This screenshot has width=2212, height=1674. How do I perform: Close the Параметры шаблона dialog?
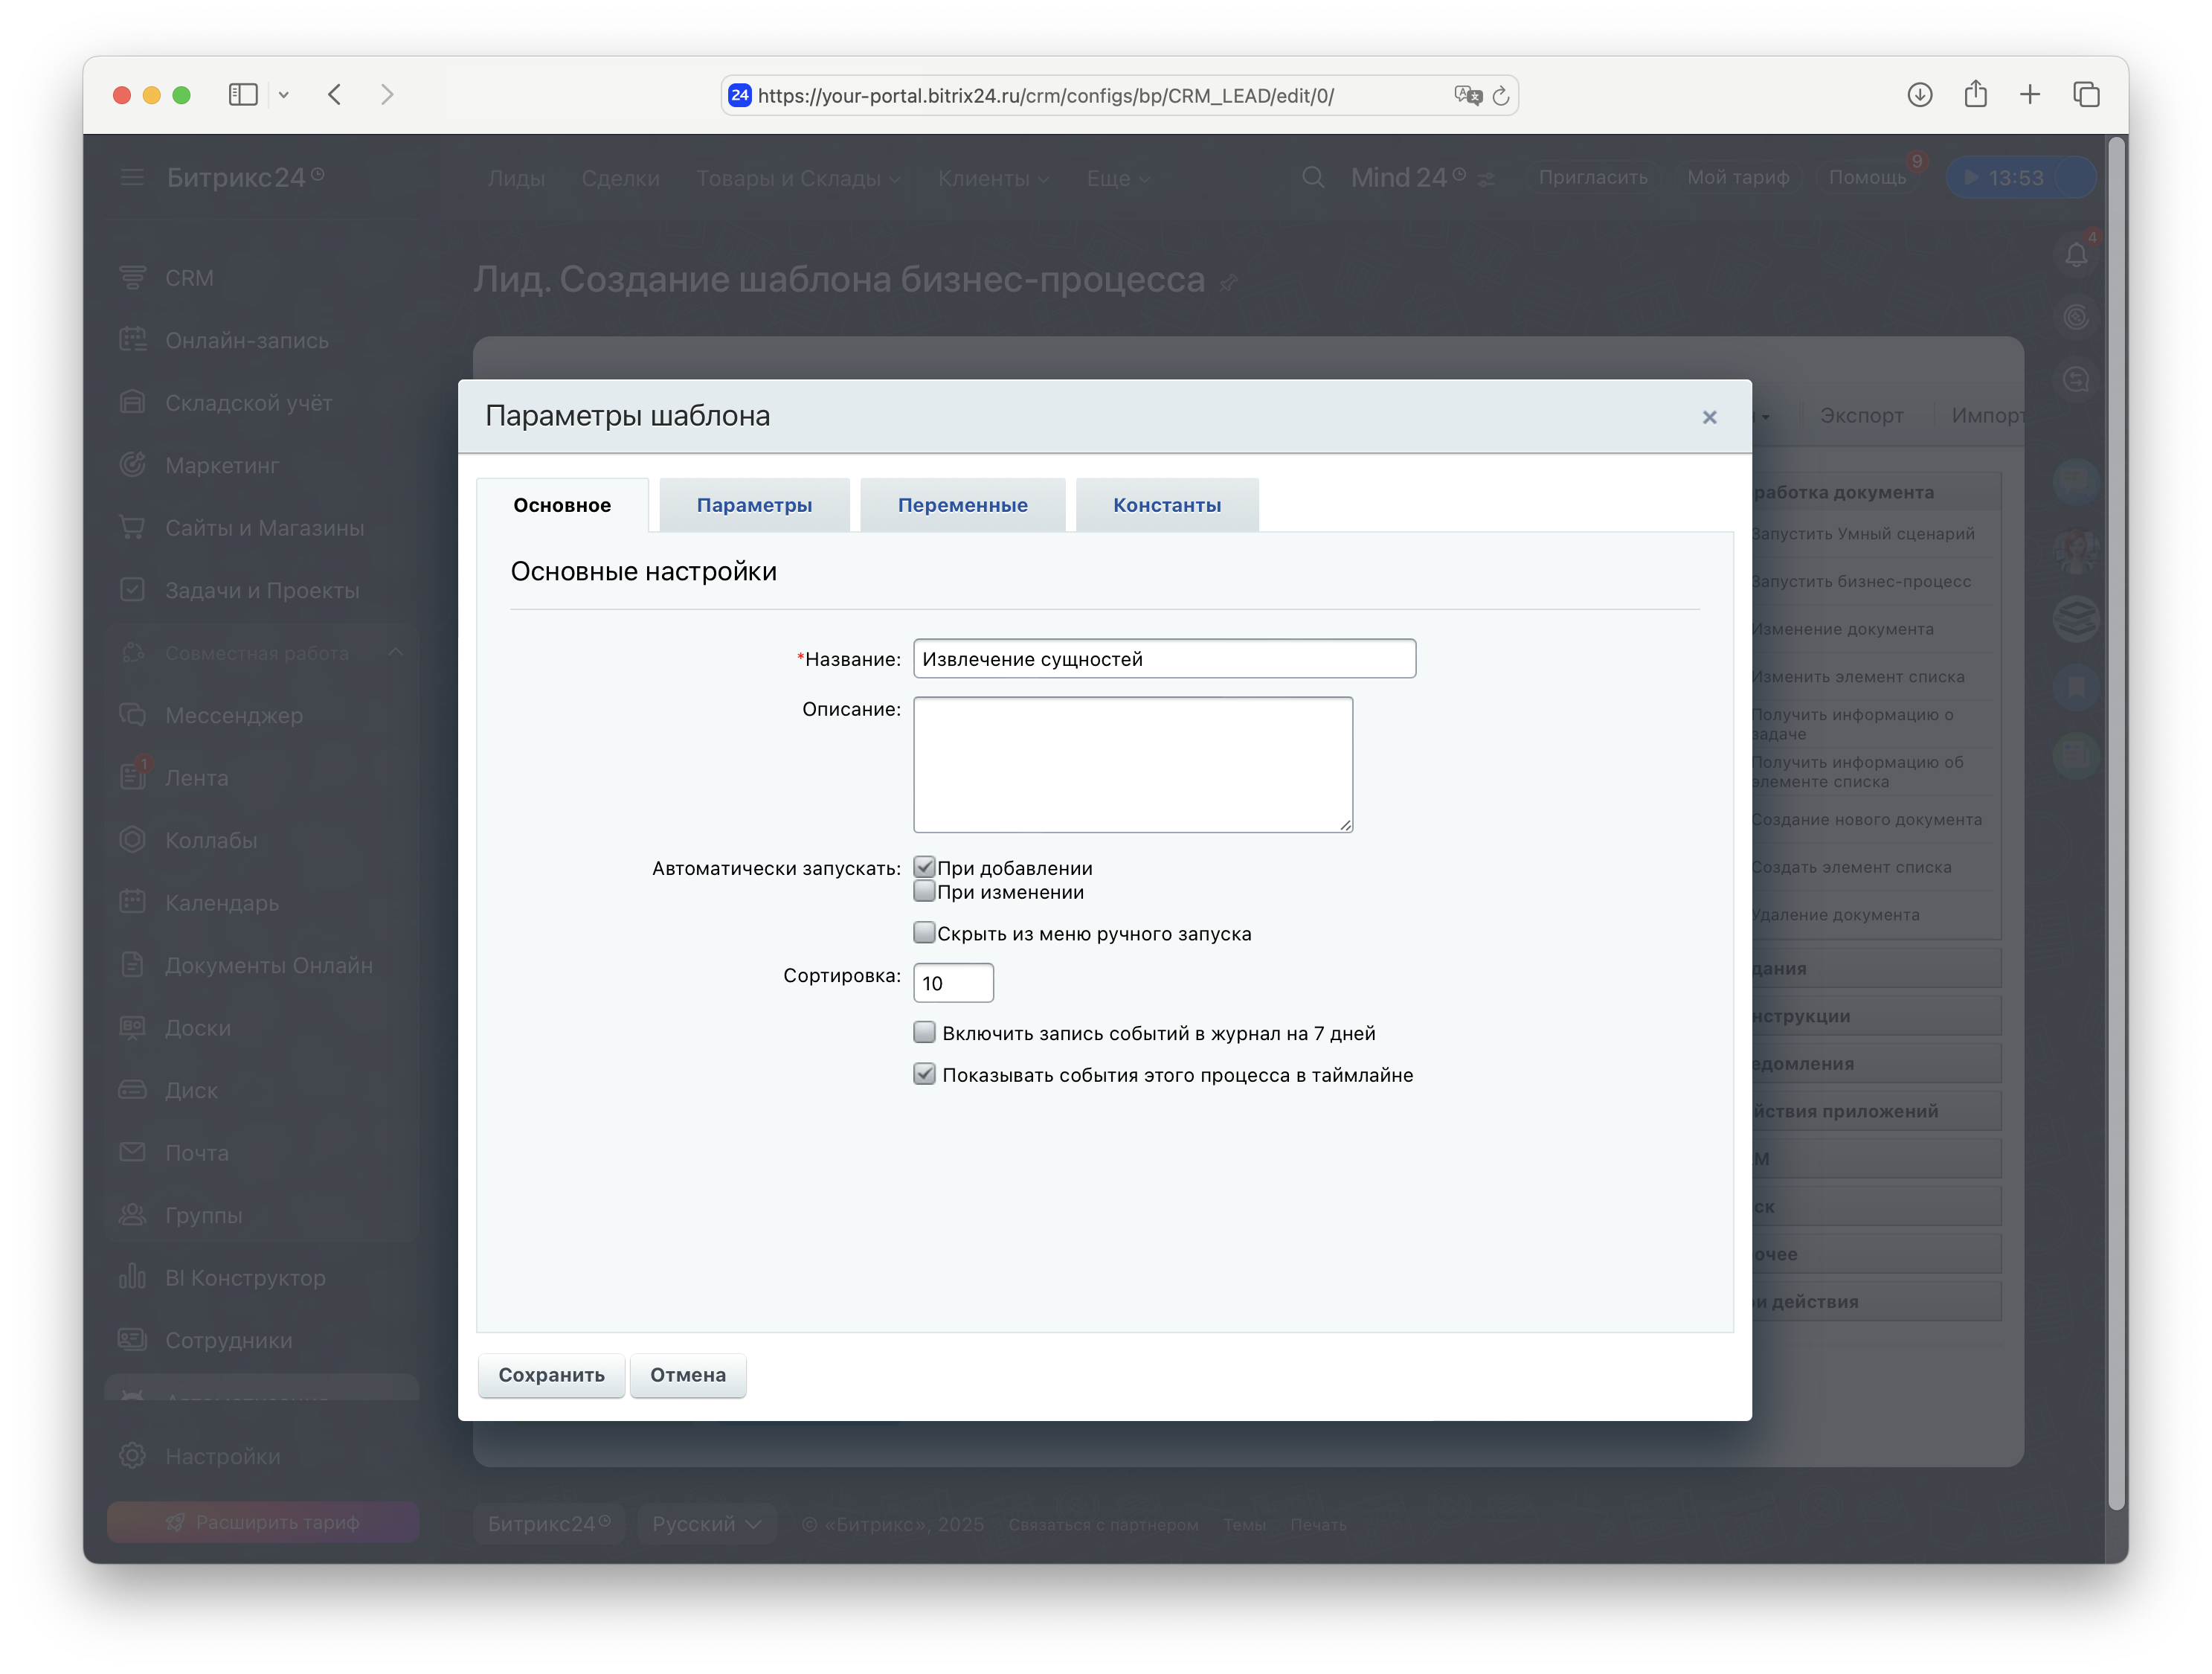(1709, 417)
